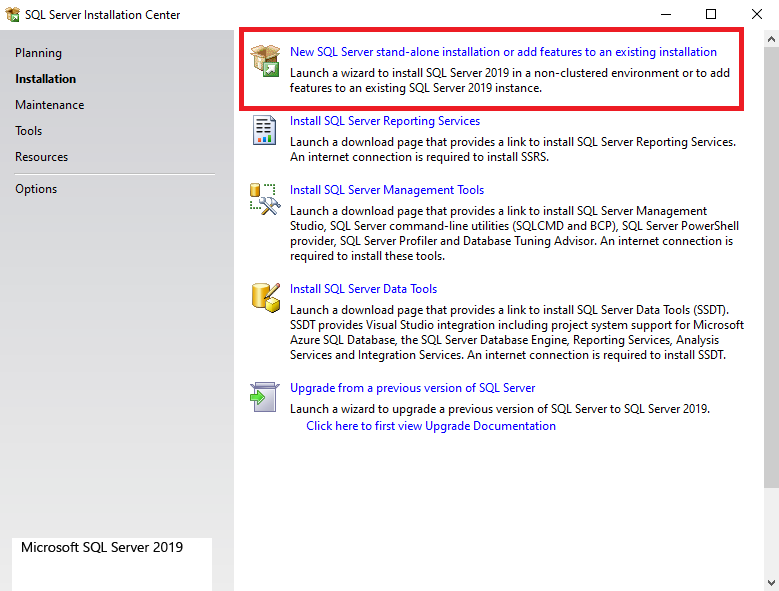Click the SQL Server Data Tools cylinder icon
Image resolution: width=779 pixels, height=591 pixels.
click(265, 298)
